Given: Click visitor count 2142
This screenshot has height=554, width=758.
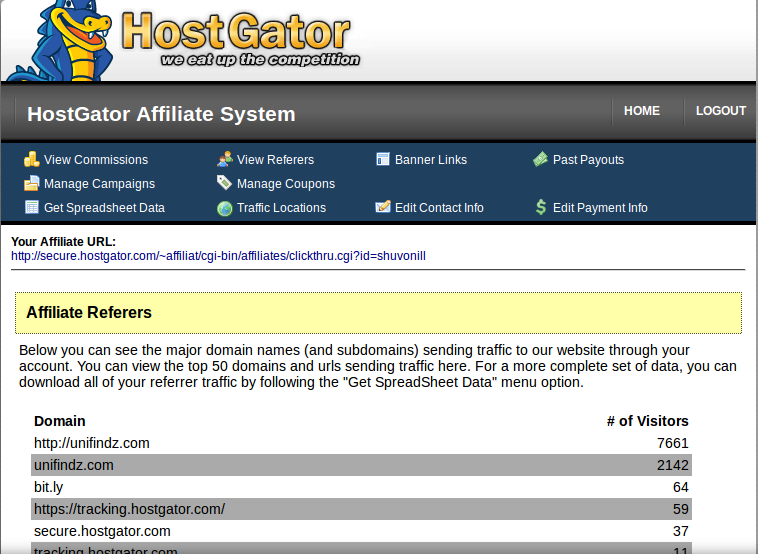Looking at the screenshot, I should click(672, 465).
